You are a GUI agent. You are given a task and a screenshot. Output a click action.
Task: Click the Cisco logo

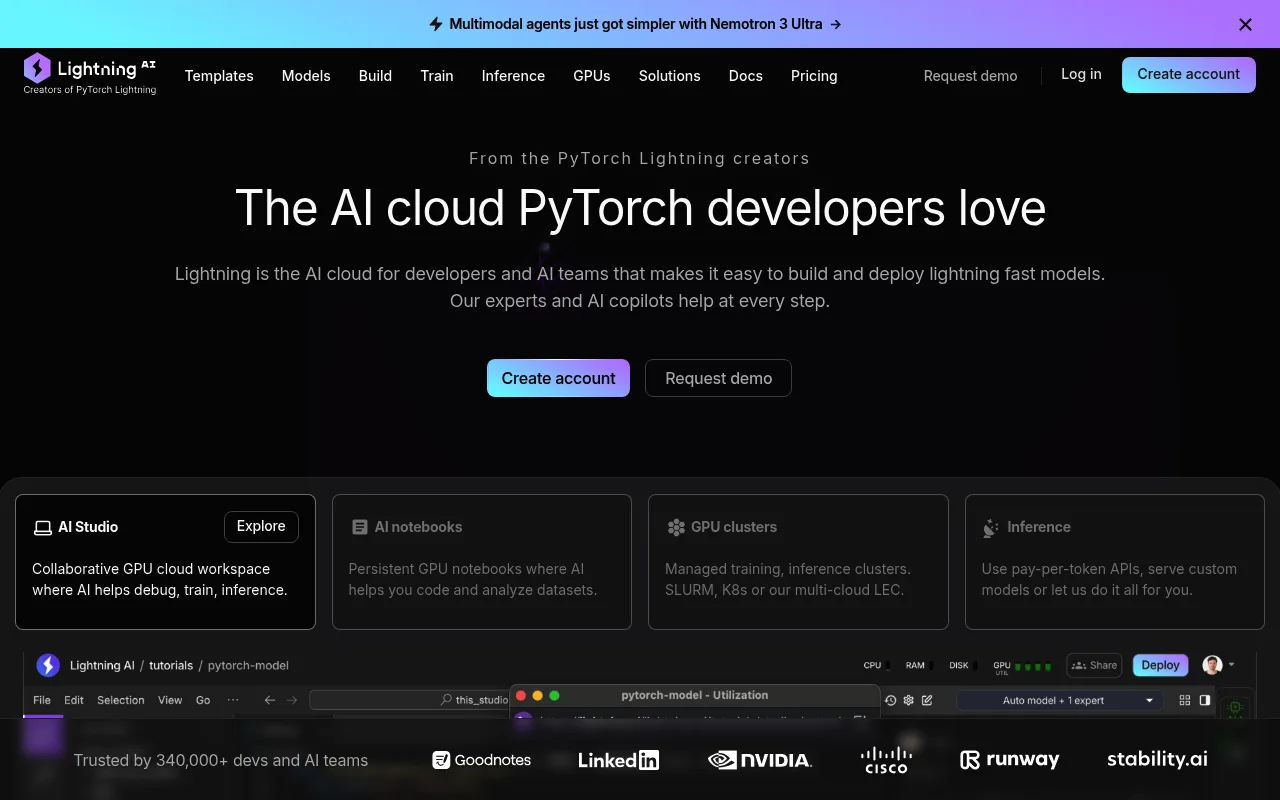click(x=885, y=760)
